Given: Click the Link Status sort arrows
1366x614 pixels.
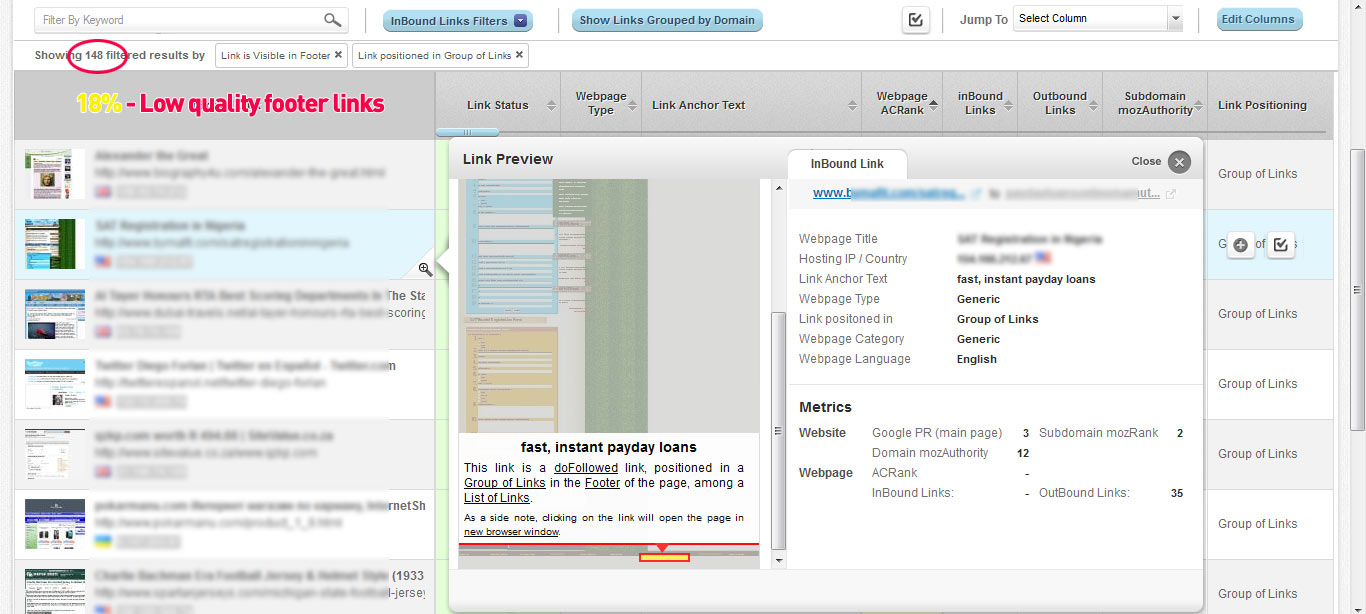Looking at the screenshot, I should tap(551, 105).
